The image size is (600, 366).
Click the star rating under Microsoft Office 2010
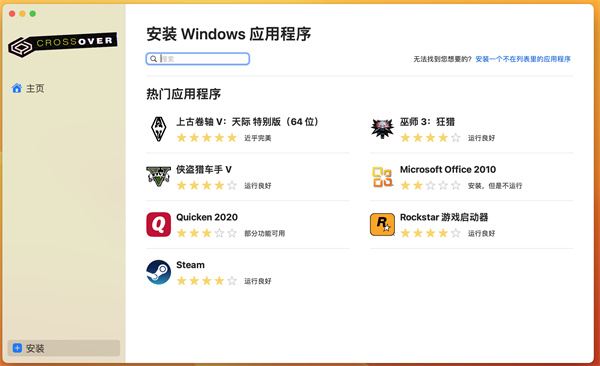coord(430,186)
